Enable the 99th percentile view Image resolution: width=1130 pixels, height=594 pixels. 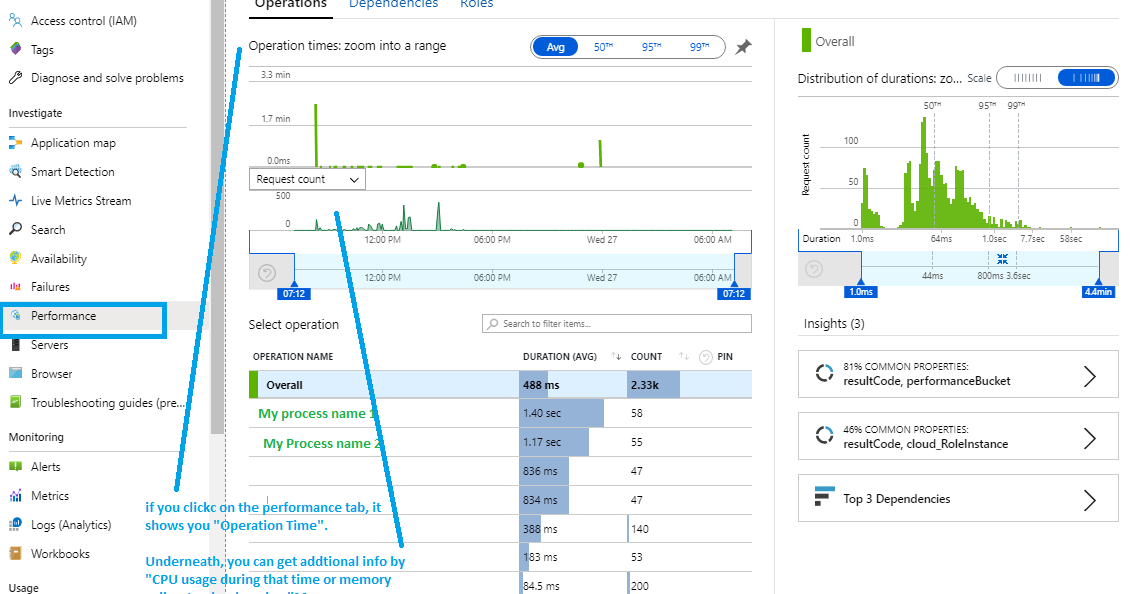click(x=702, y=46)
